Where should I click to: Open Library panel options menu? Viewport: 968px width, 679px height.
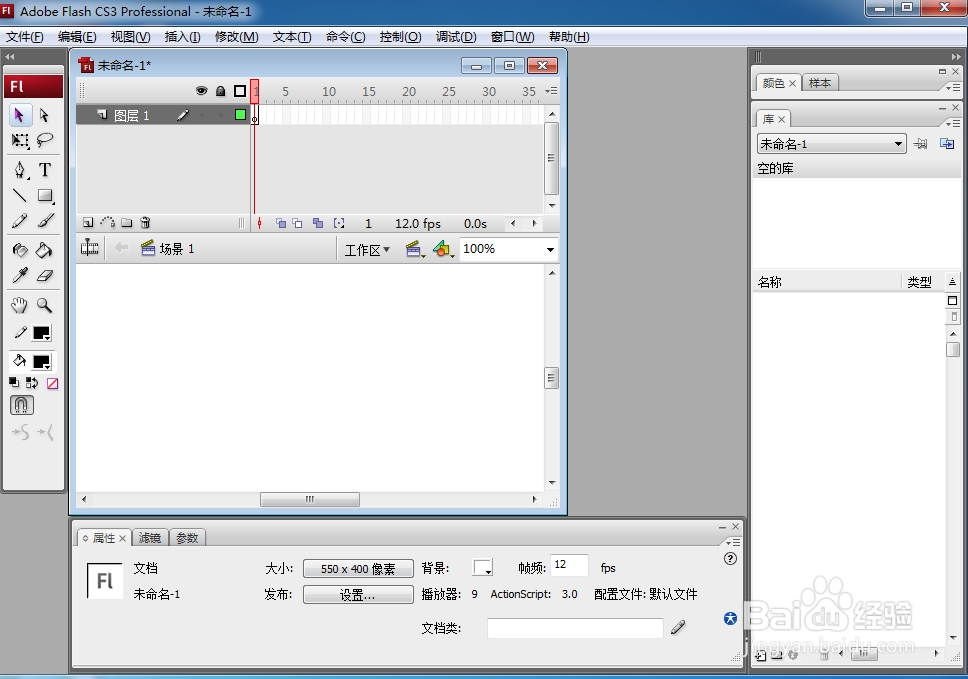[x=953, y=123]
